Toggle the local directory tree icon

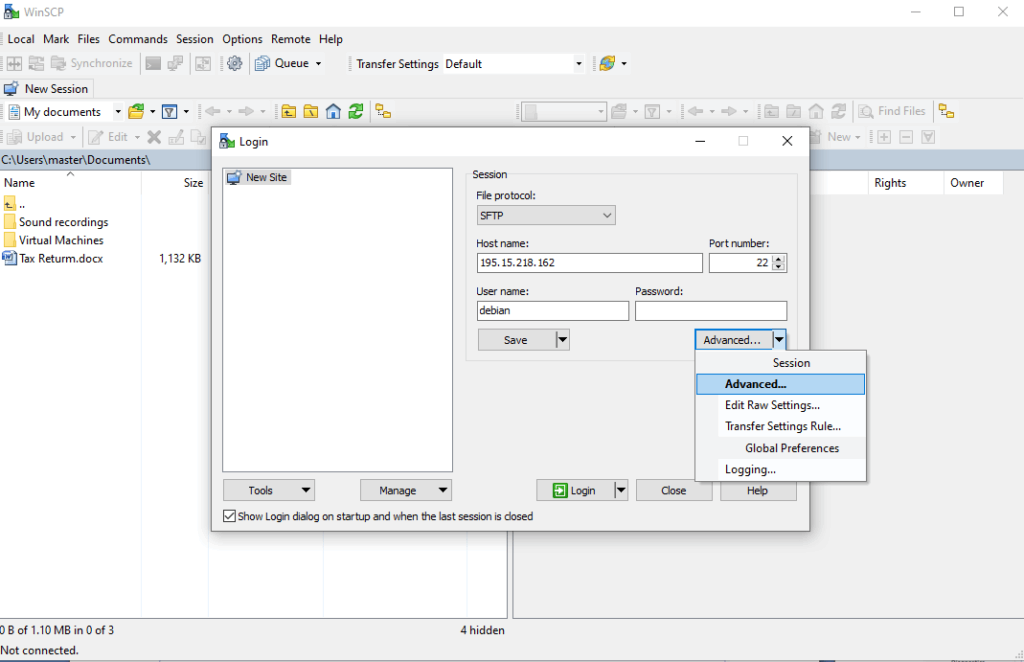click(x=383, y=112)
